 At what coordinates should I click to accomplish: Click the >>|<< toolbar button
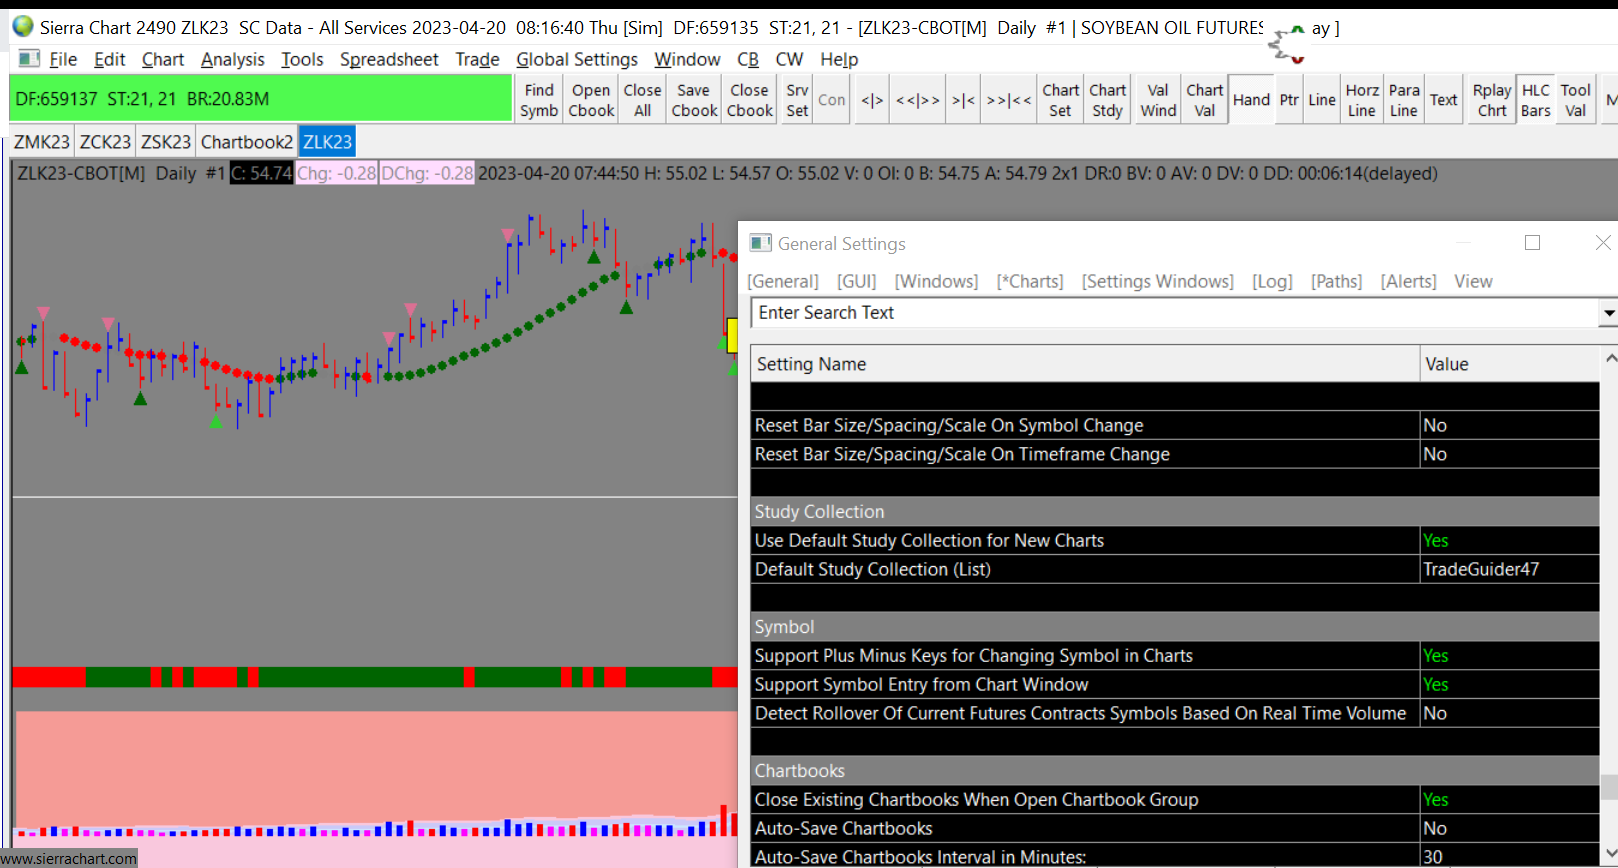[x=1008, y=100]
